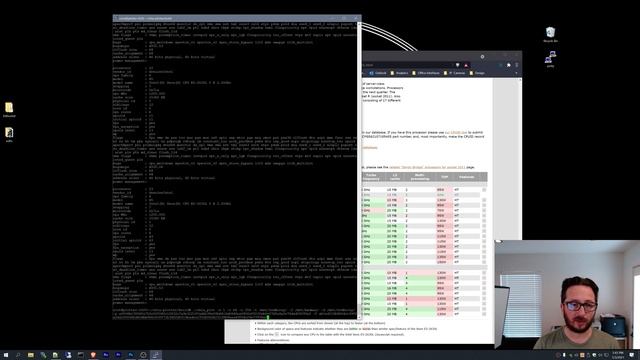Open the first bookmark folder with blue icon
640x360 pixels.
coord(378,73)
